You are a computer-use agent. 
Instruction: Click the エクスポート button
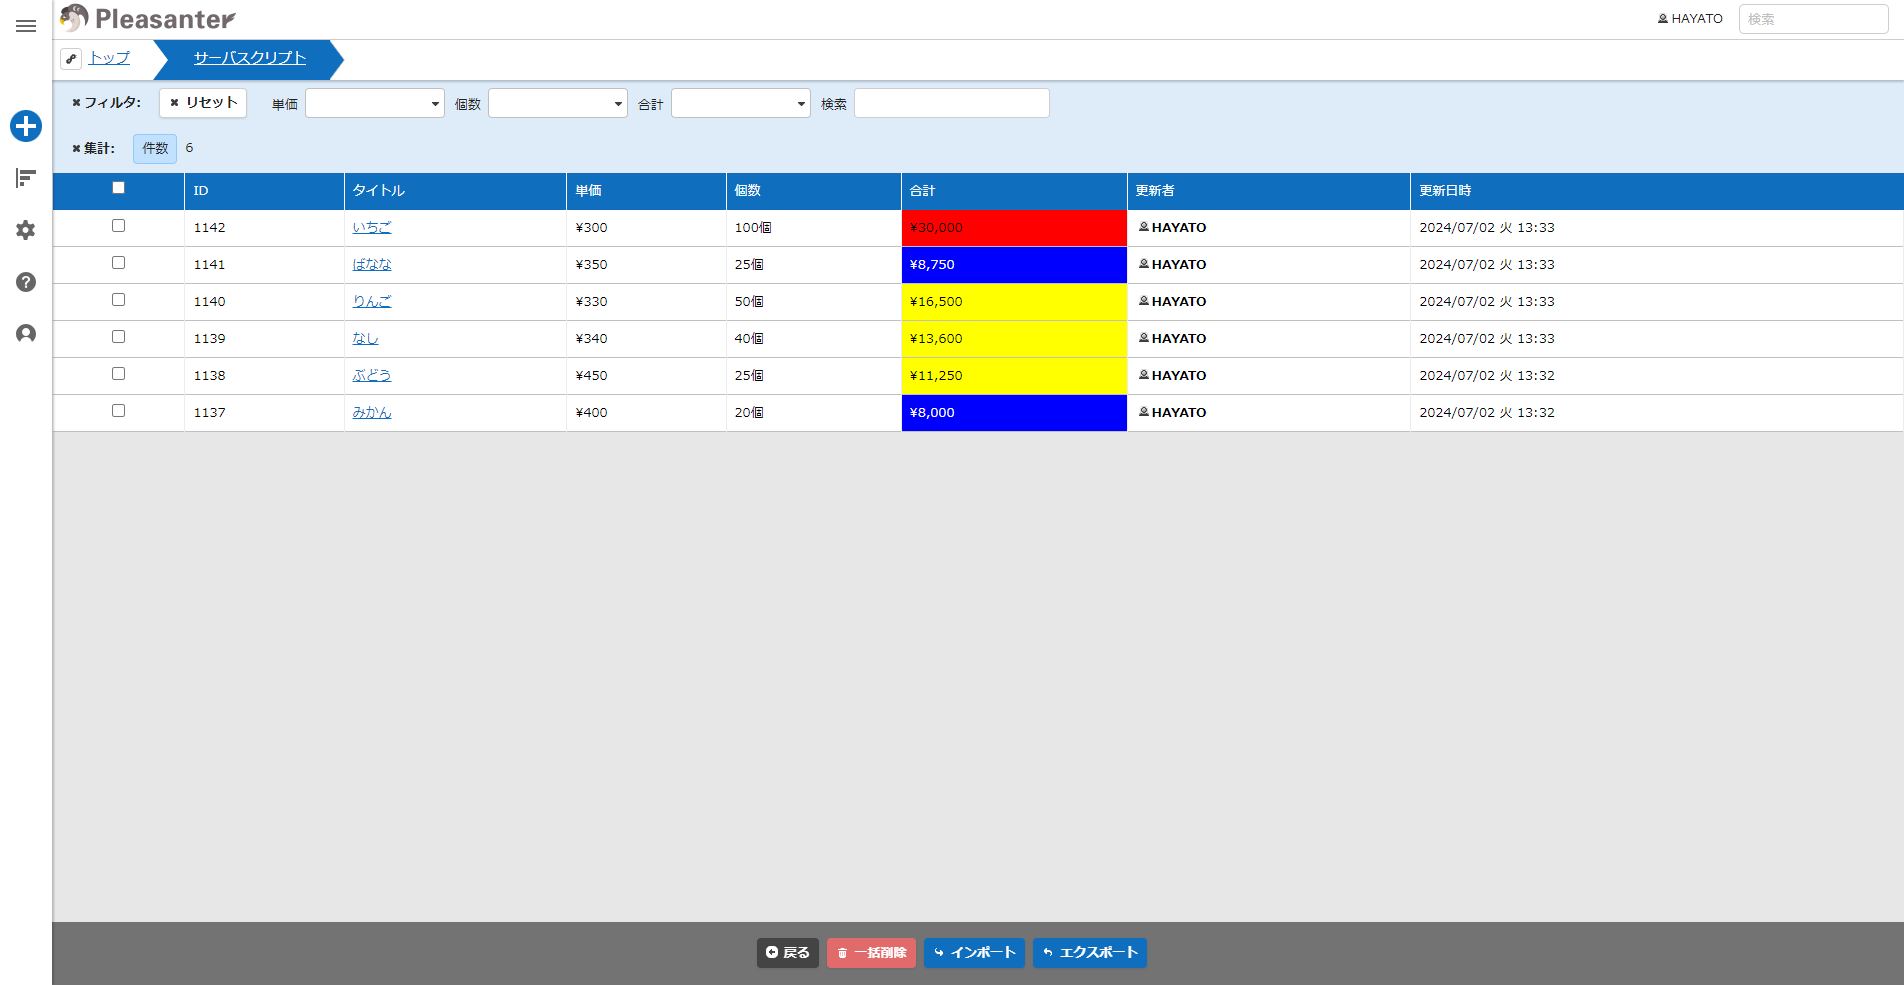tap(1090, 953)
